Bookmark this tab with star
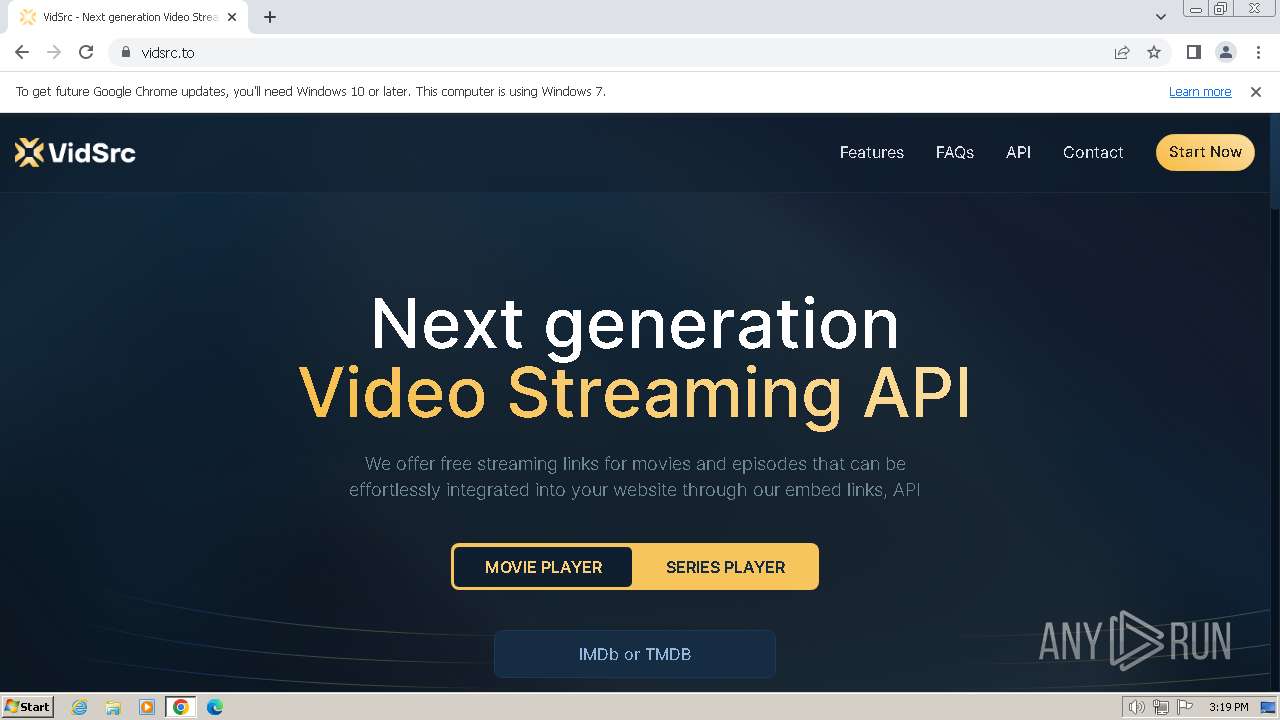Viewport: 1280px width, 720px height. click(1154, 52)
